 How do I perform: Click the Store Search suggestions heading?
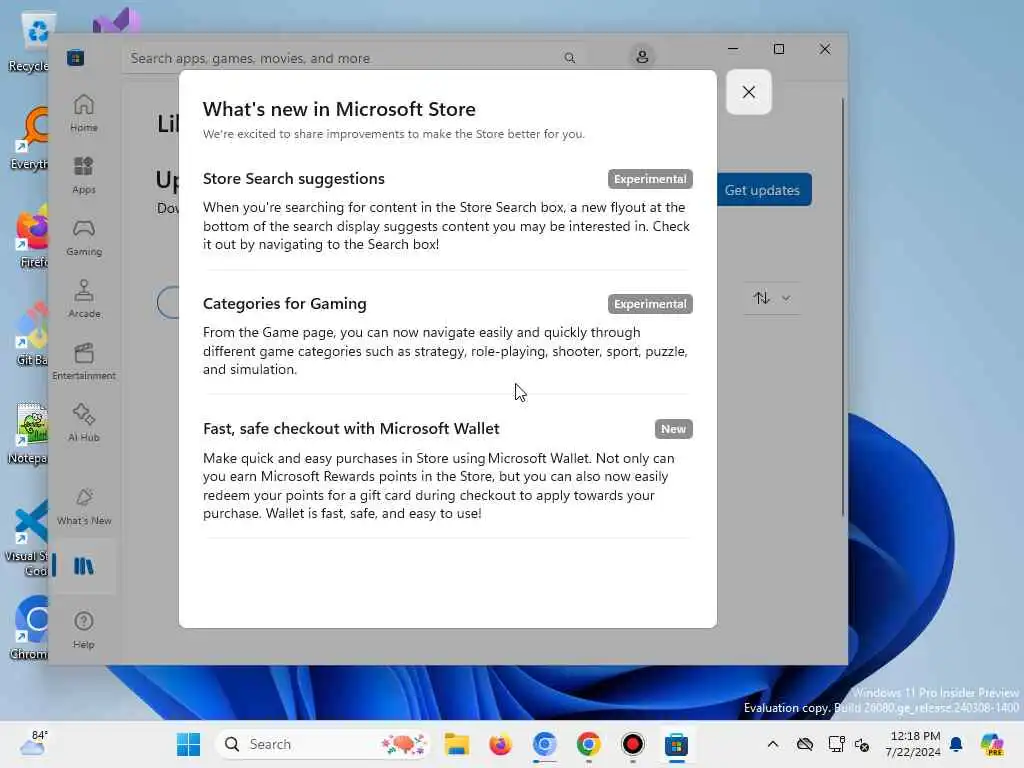pos(294,178)
